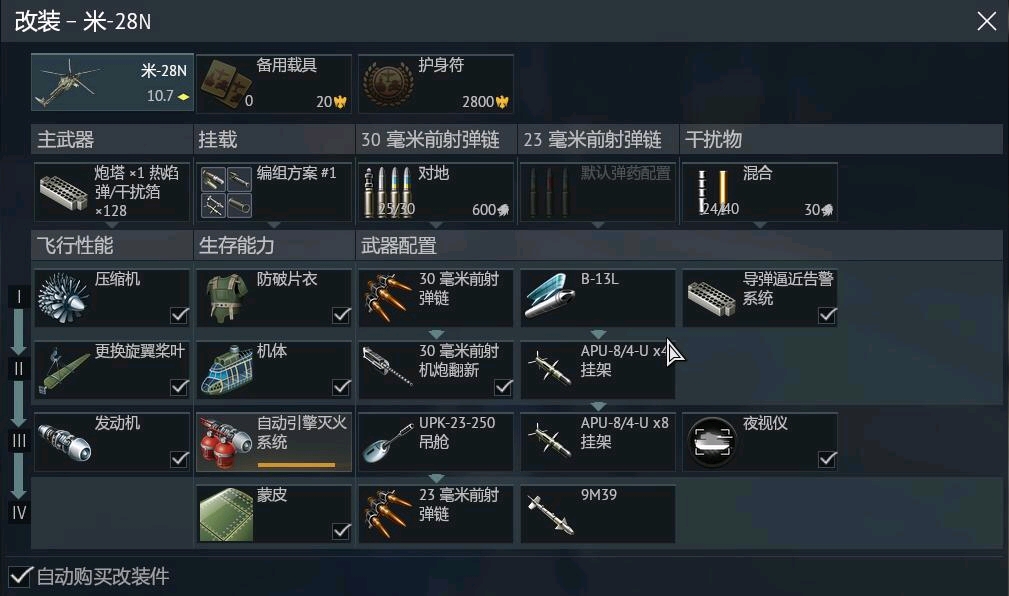The width and height of the screenshot is (1009, 596).
Task: Click the APU-8/4-U x8 挂架 module
Action: [598, 442]
